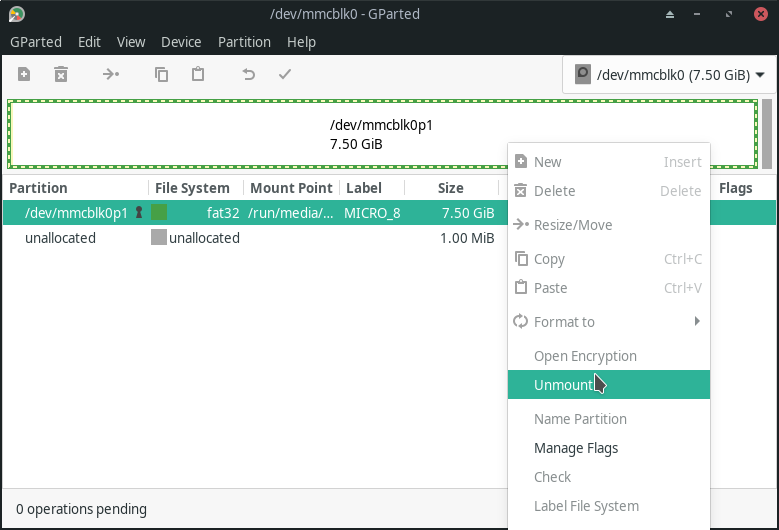This screenshot has width=779, height=530.
Task: Click the green fat32 color square
Action: tap(159, 212)
